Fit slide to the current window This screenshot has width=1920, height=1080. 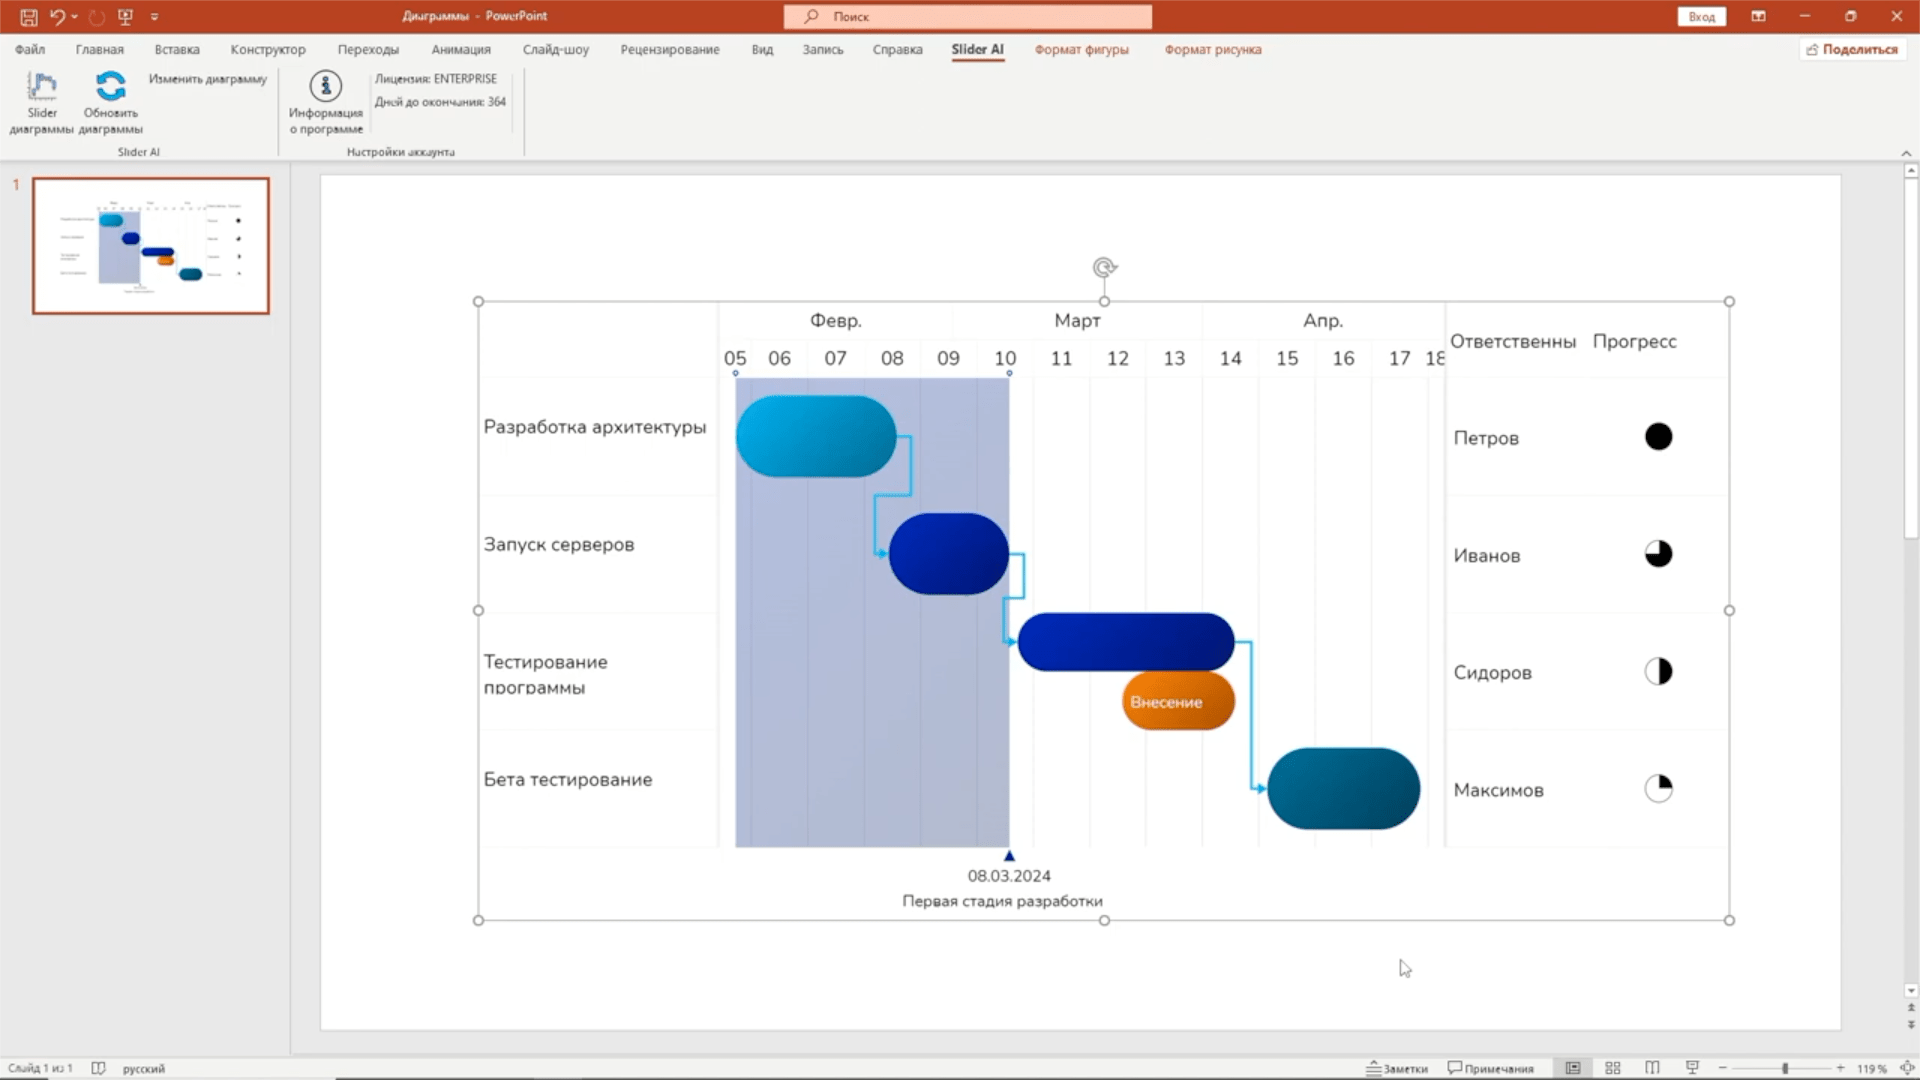point(1909,1068)
